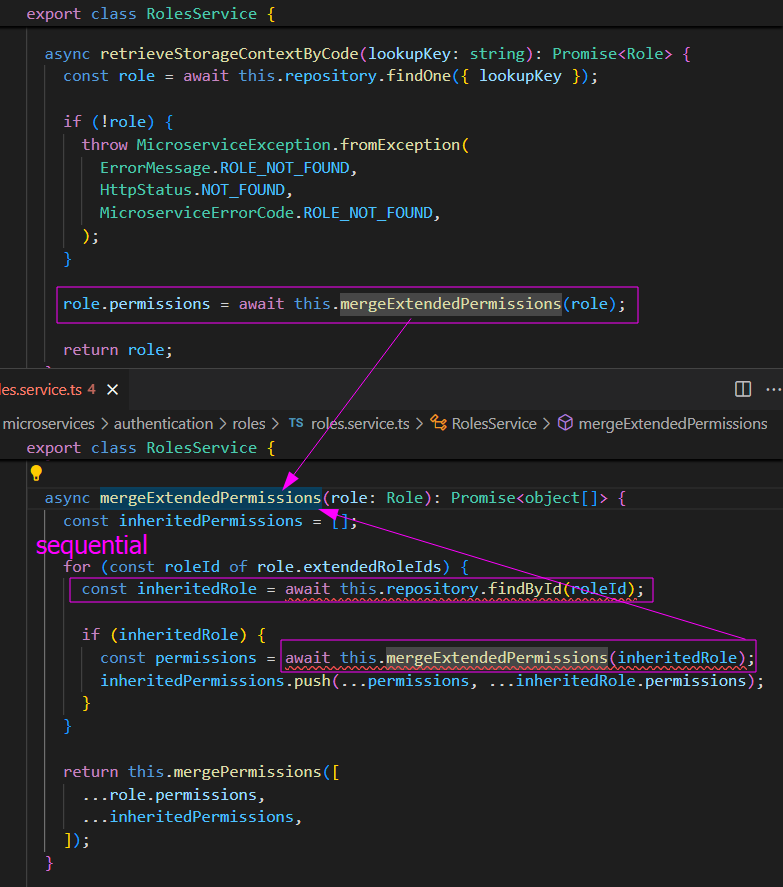
Task: Click the lightbulb quick fix icon
Action: point(36,473)
